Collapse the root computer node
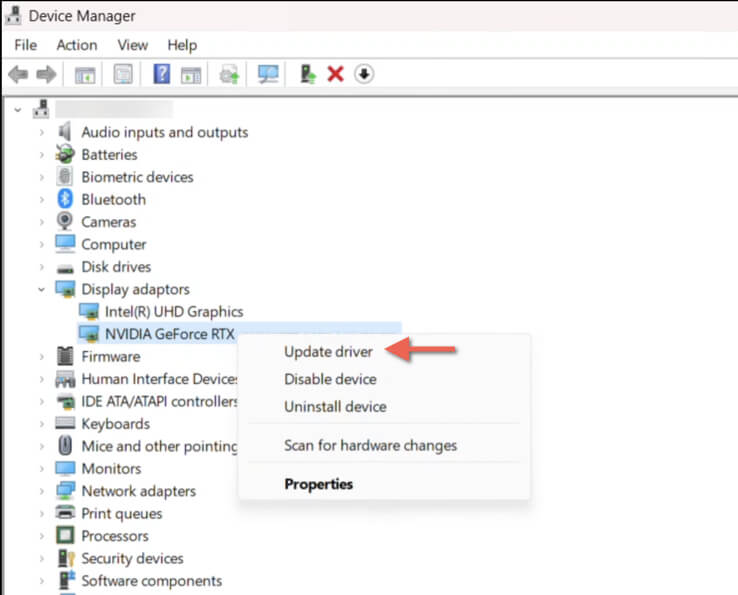The height and width of the screenshot is (595, 738). click(18, 110)
